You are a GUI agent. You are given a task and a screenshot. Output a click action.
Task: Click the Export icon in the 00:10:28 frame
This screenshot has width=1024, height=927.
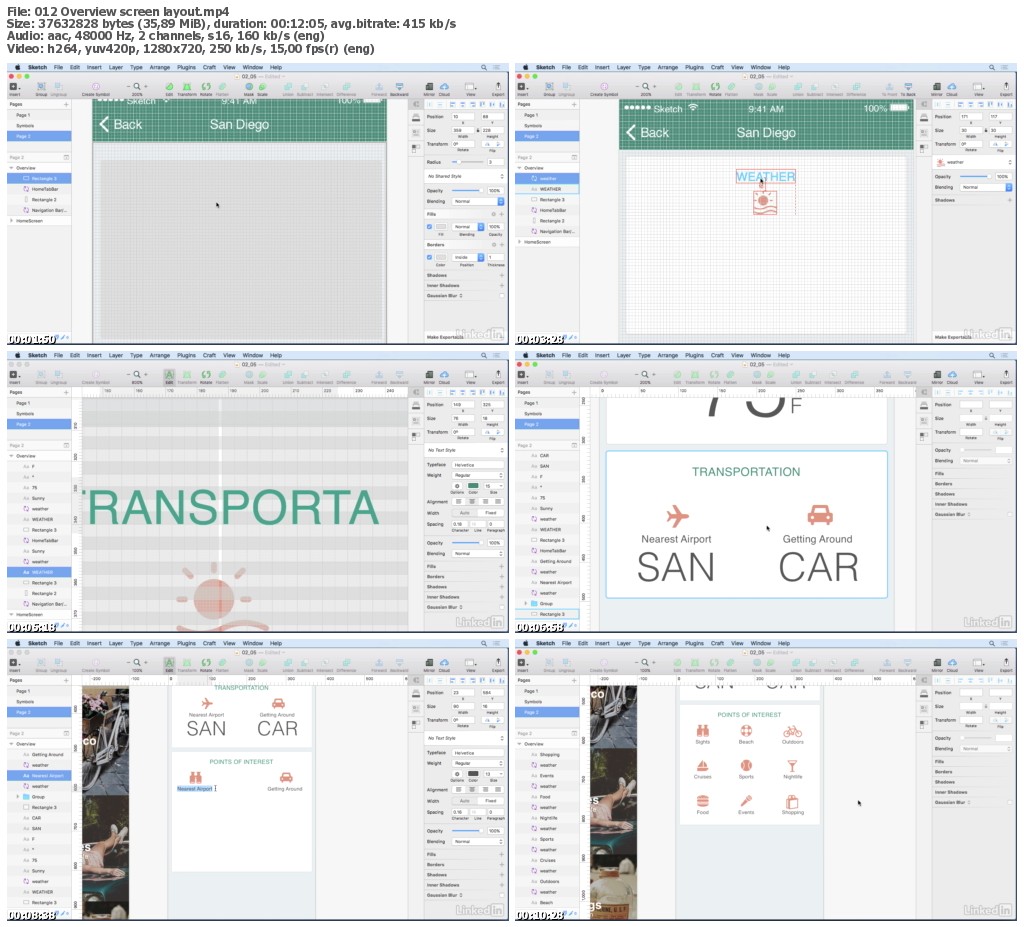click(1006, 662)
